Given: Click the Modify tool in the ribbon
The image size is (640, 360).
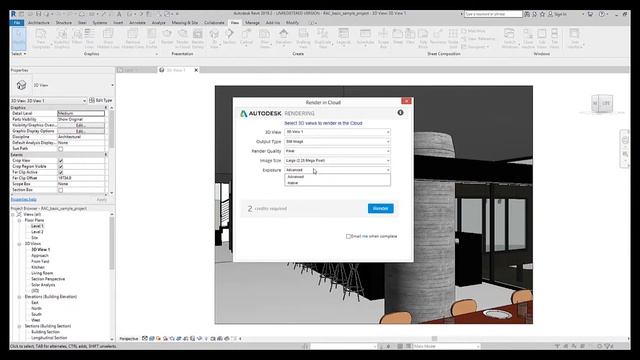Looking at the screenshot, I should tap(18, 38).
